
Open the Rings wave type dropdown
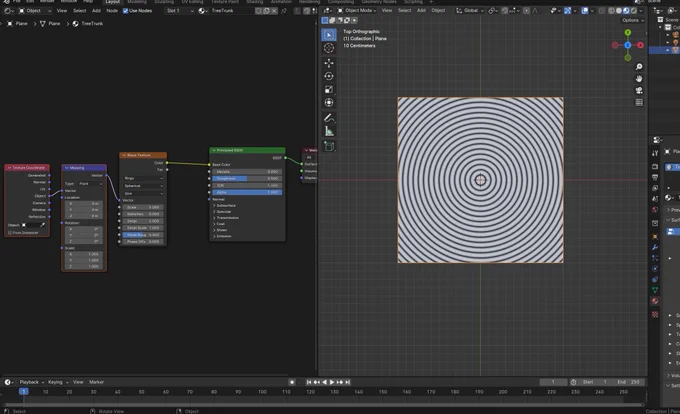tap(144, 178)
